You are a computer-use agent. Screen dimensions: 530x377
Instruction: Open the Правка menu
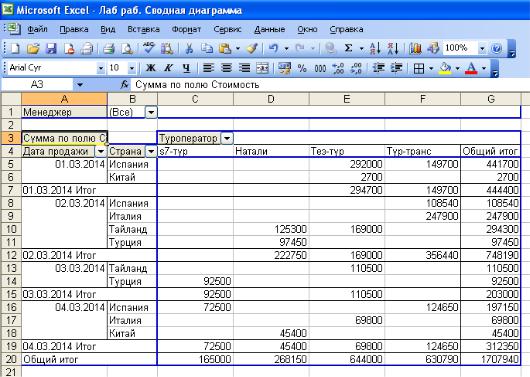click(74, 29)
